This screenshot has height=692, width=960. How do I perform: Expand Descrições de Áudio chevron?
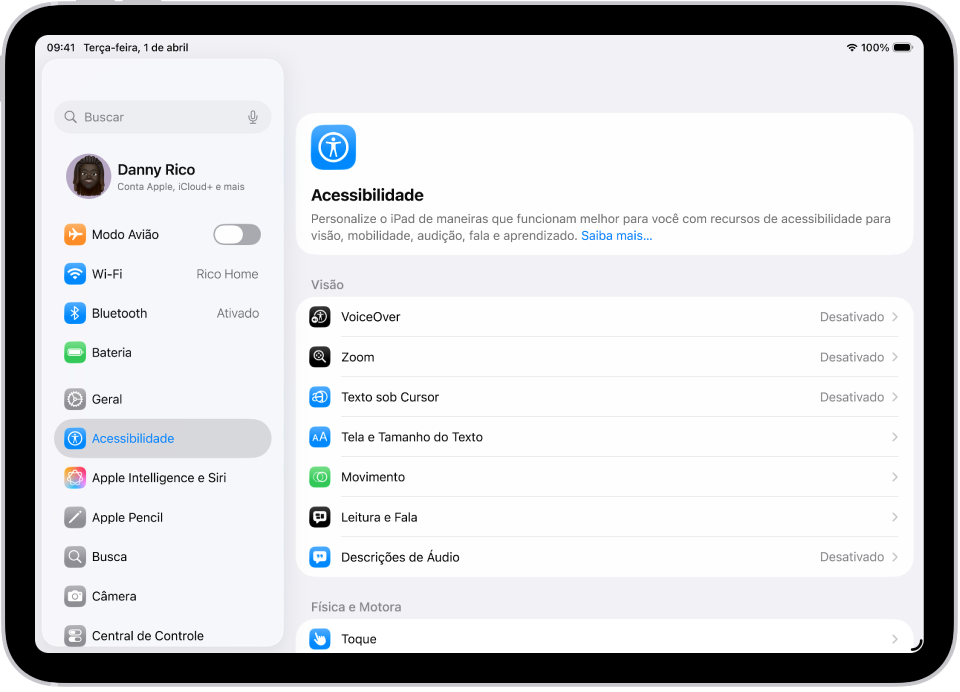point(894,557)
